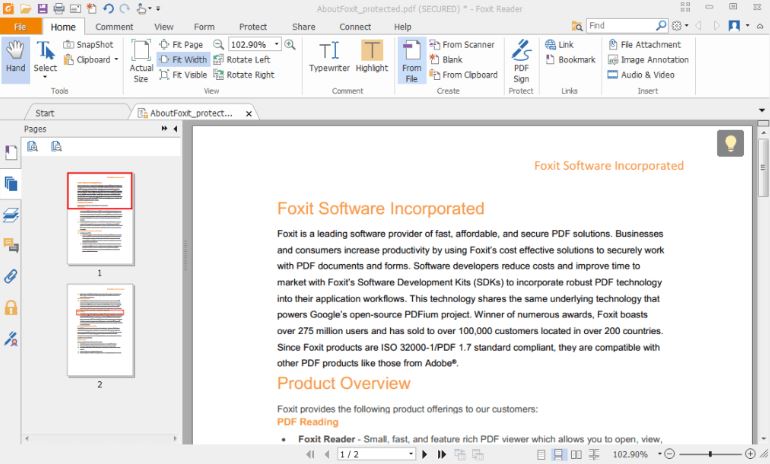This screenshot has height=464, width=770.
Task: Select page 2 thumbnail
Action: [100, 330]
